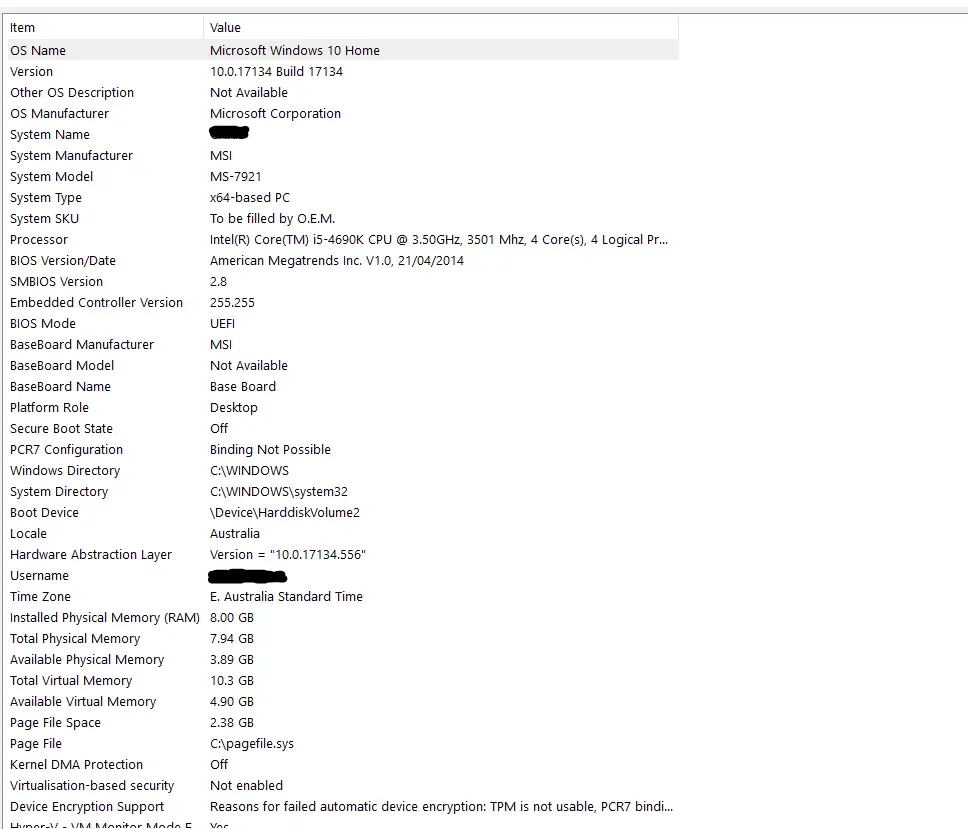Click the value C:\pagefile.sys
Image resolution: width=968 pixels, height=829 pixels.
coord(252,743)
